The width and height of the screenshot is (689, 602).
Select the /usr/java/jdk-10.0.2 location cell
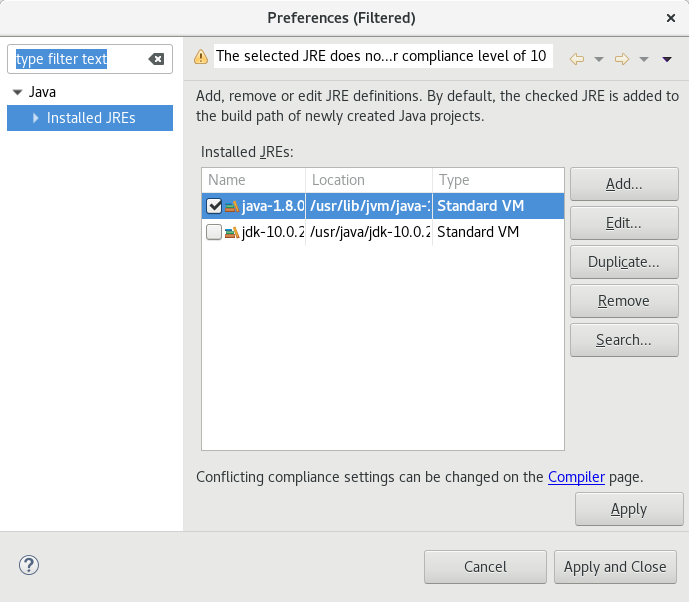click(x=369, y=232)
